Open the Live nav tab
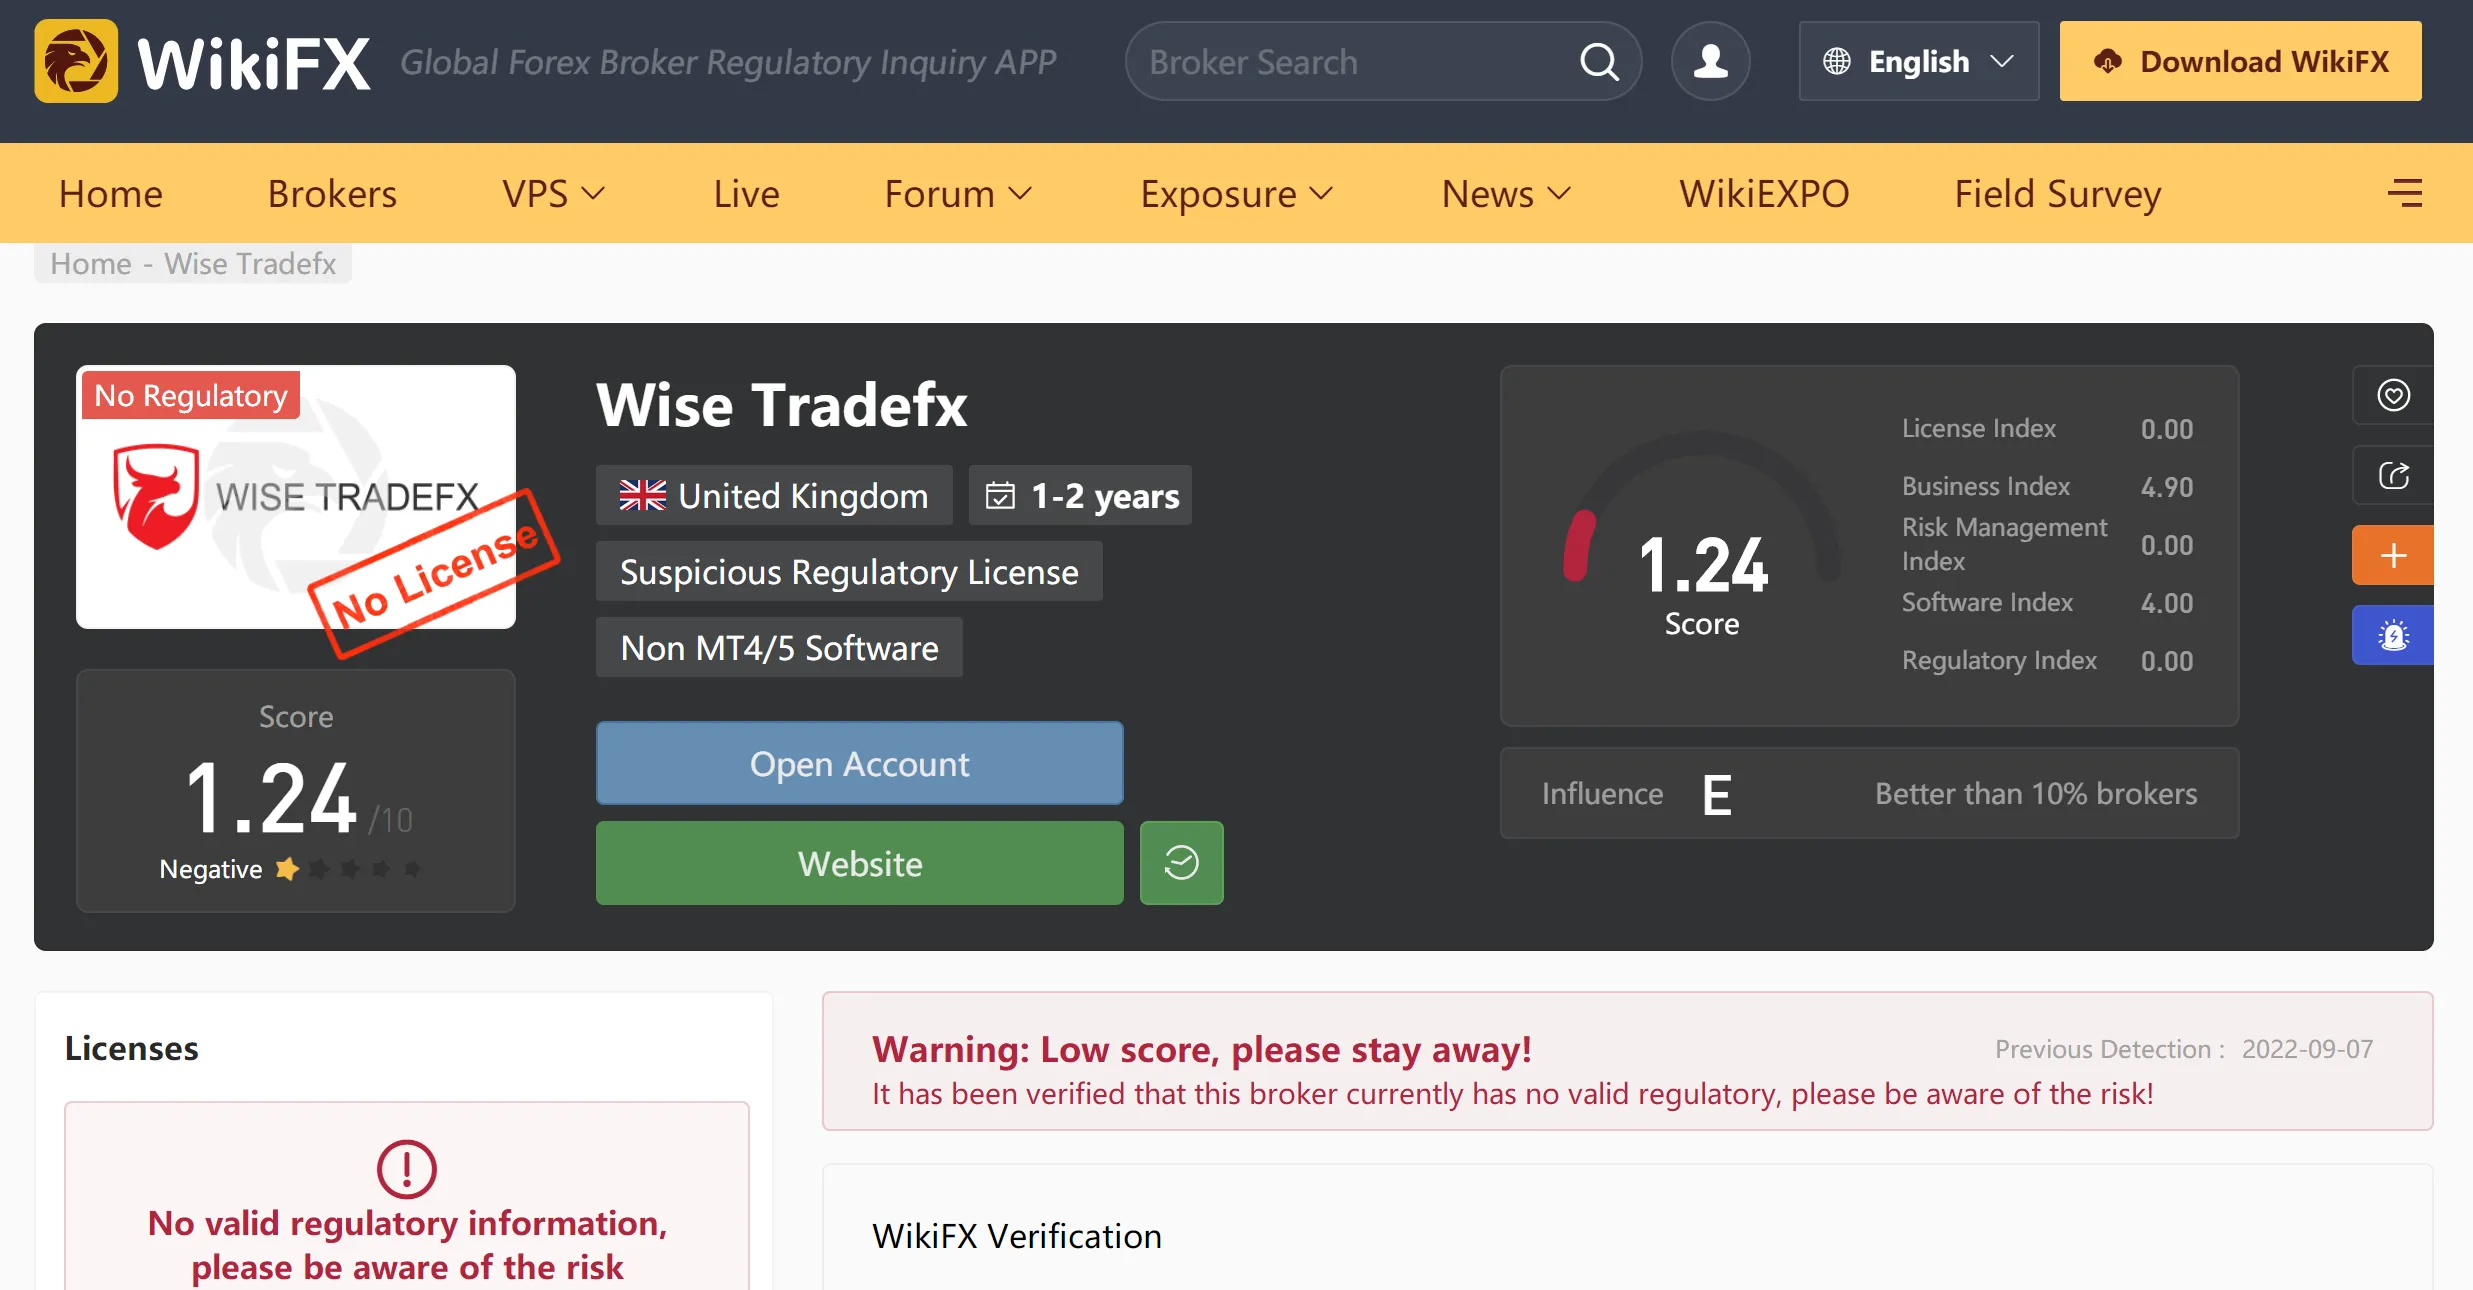 pos(746,193)
